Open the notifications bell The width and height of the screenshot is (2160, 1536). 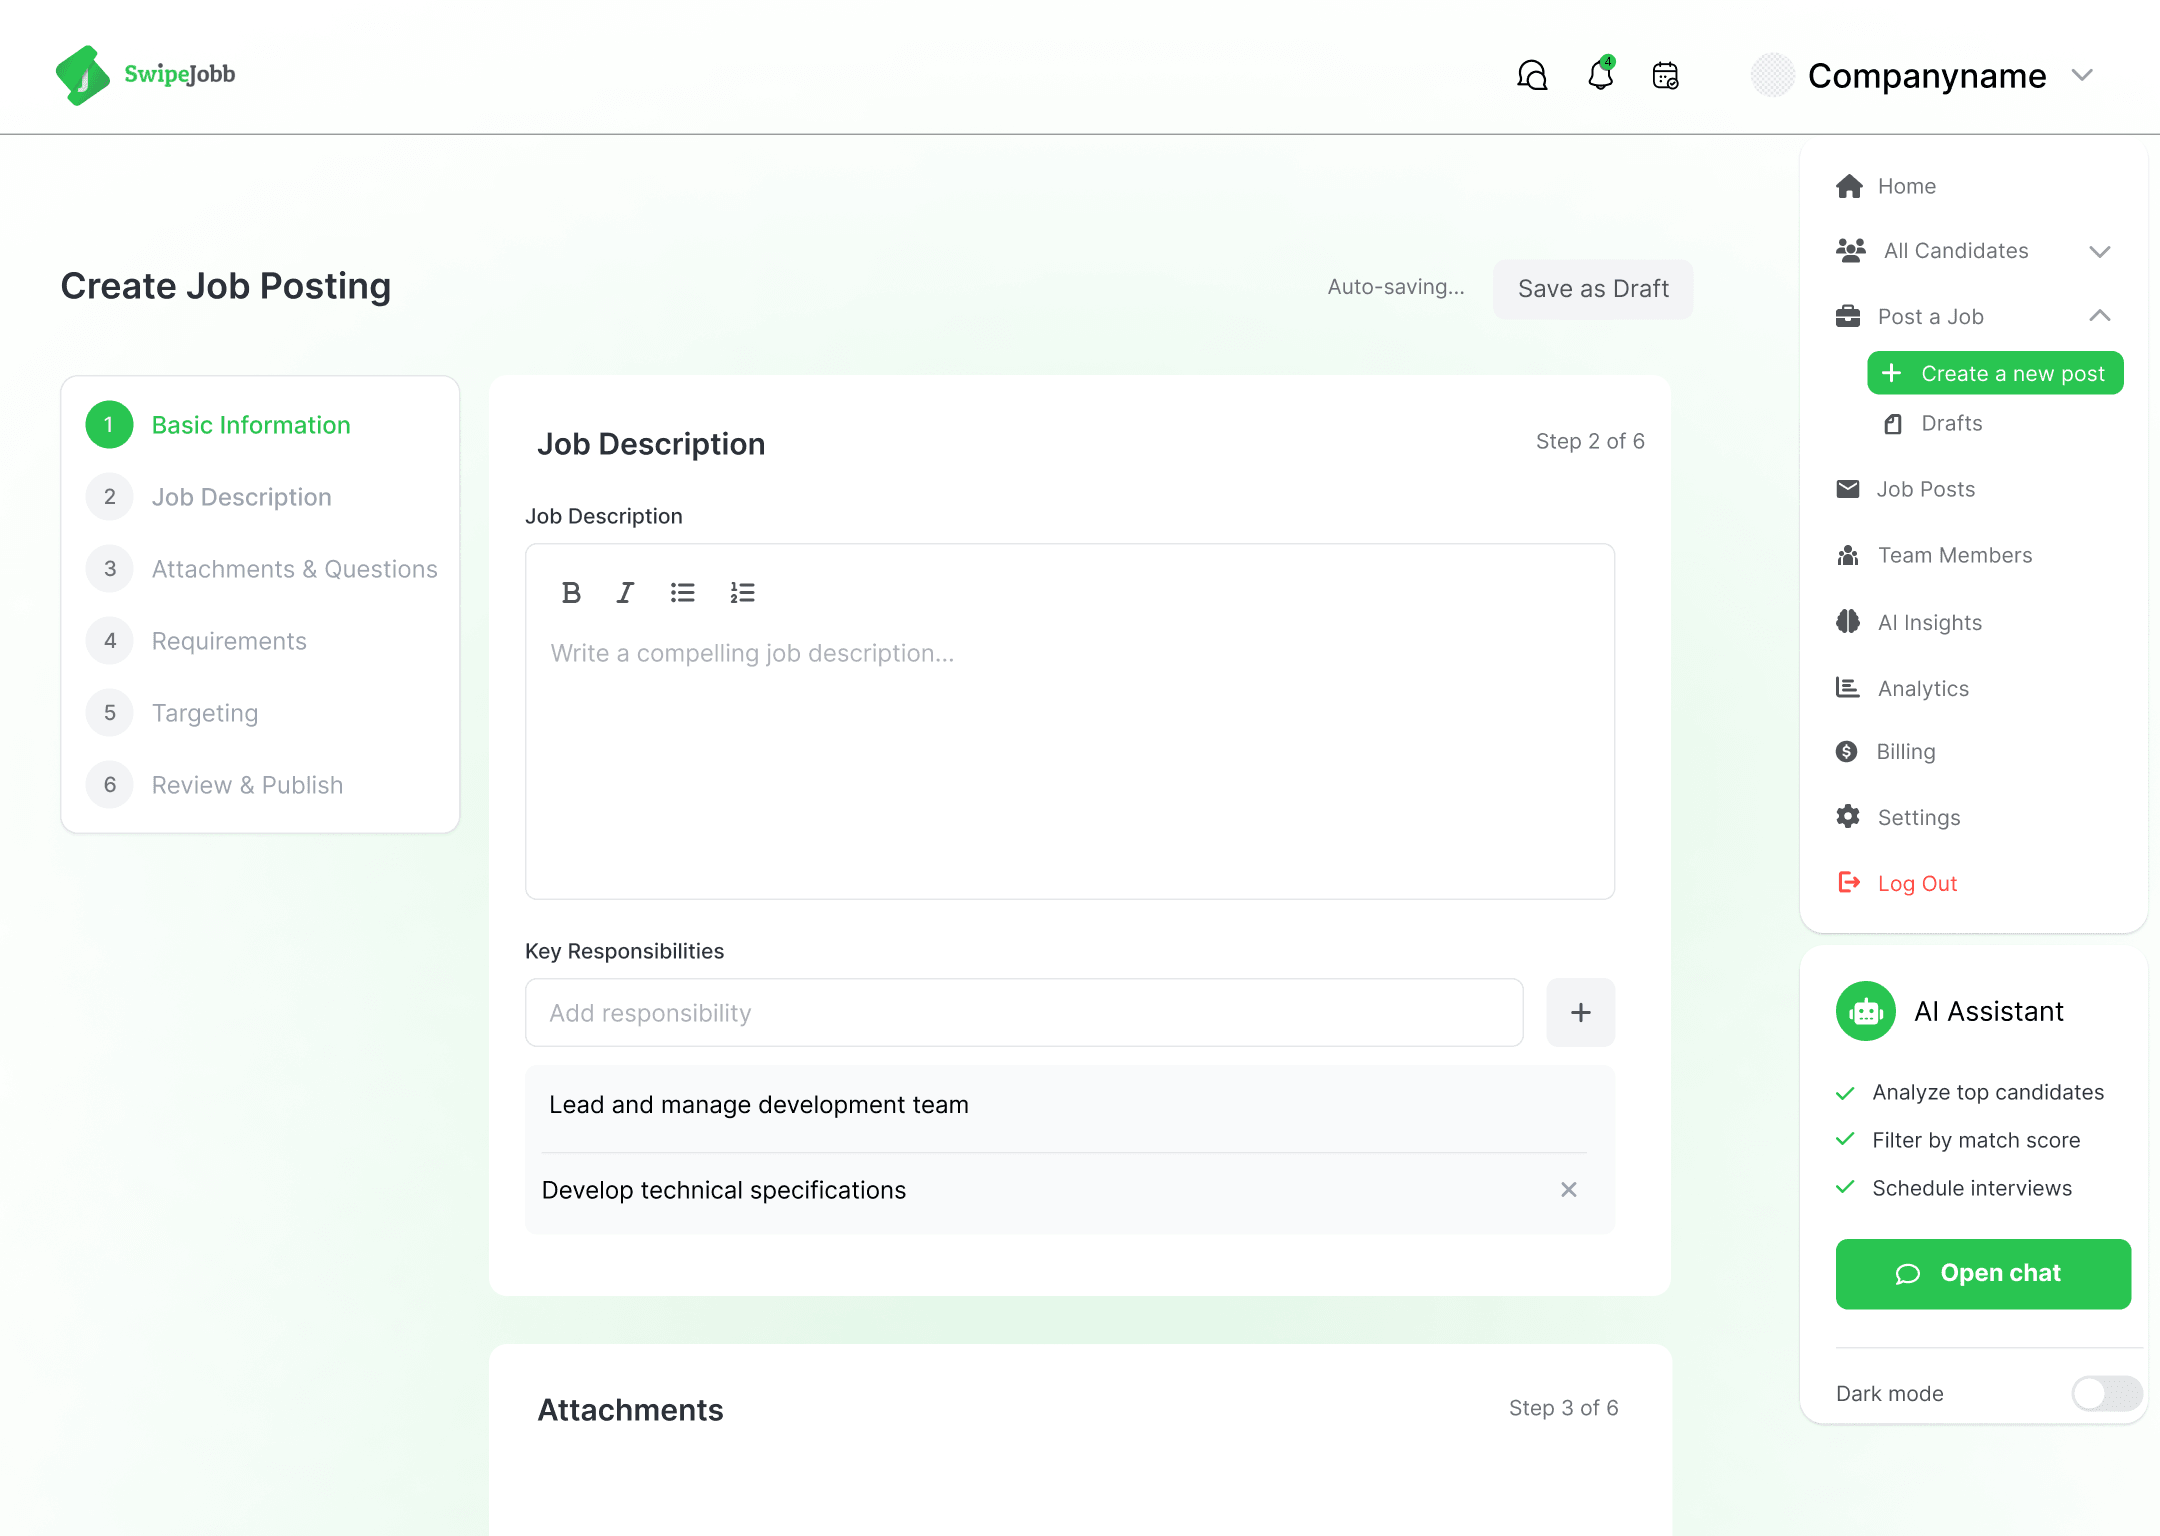click(x=1601, y=74)
